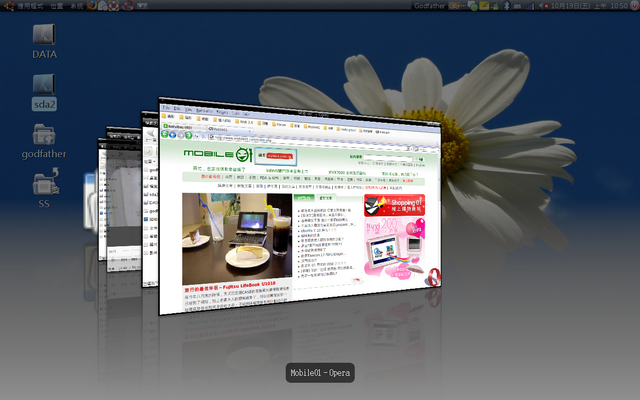
Task: Open the Edit menu in Opera
Action: pos(177,109)
